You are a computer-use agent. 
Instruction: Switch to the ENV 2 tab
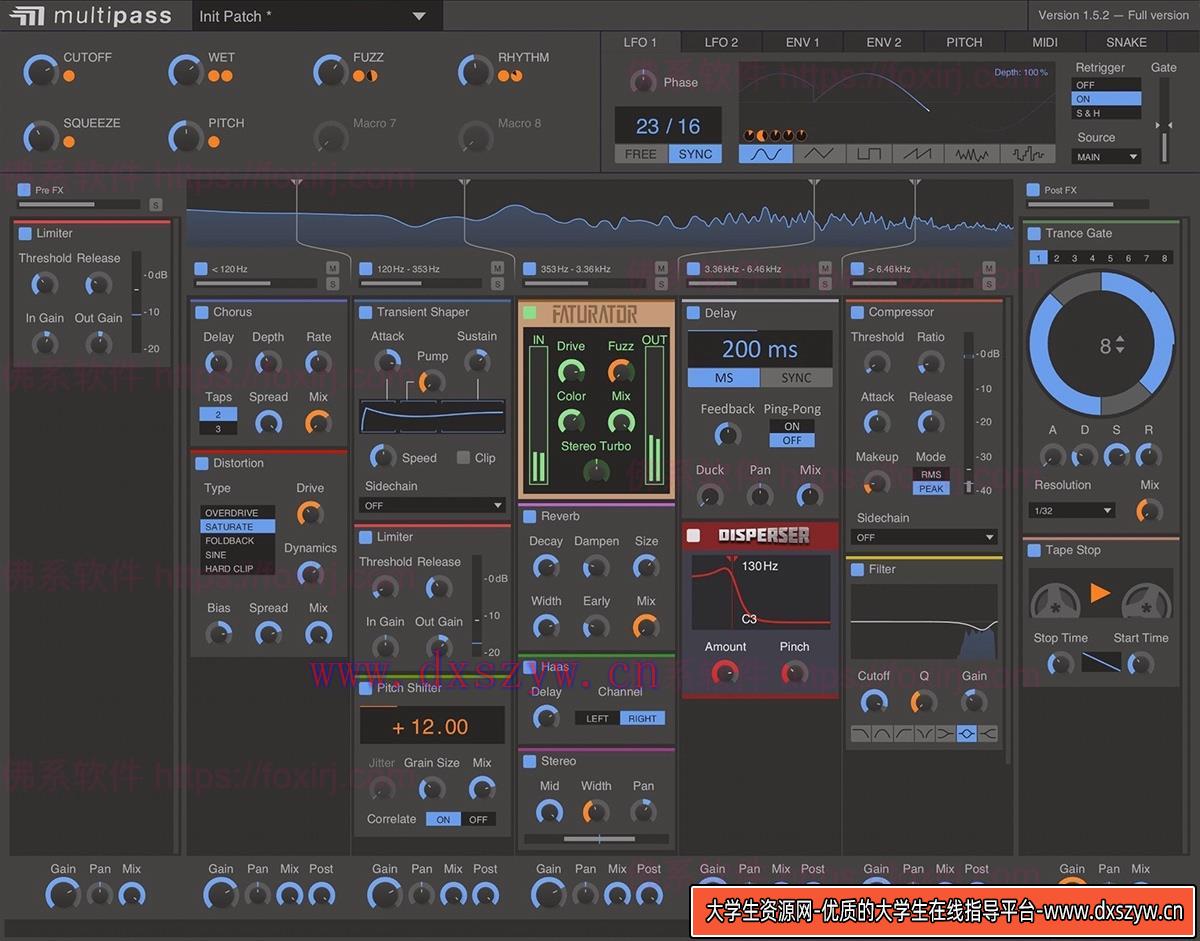pos(884,42)
